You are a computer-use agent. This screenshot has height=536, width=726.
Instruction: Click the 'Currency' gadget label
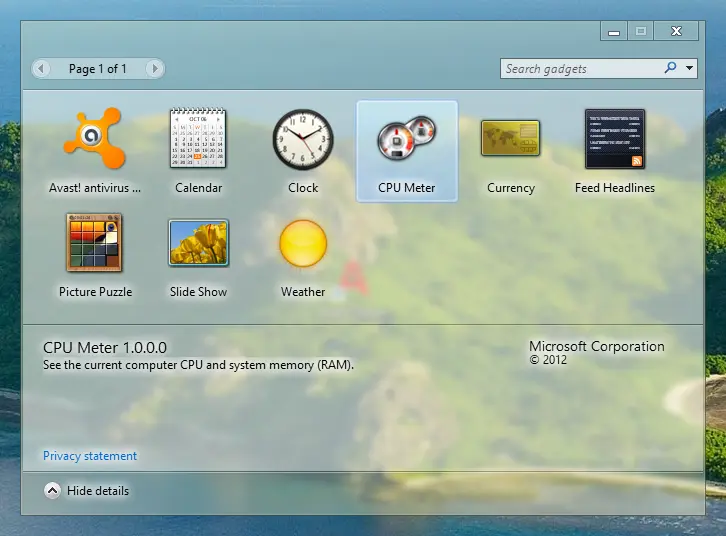[x=511, y=188]
